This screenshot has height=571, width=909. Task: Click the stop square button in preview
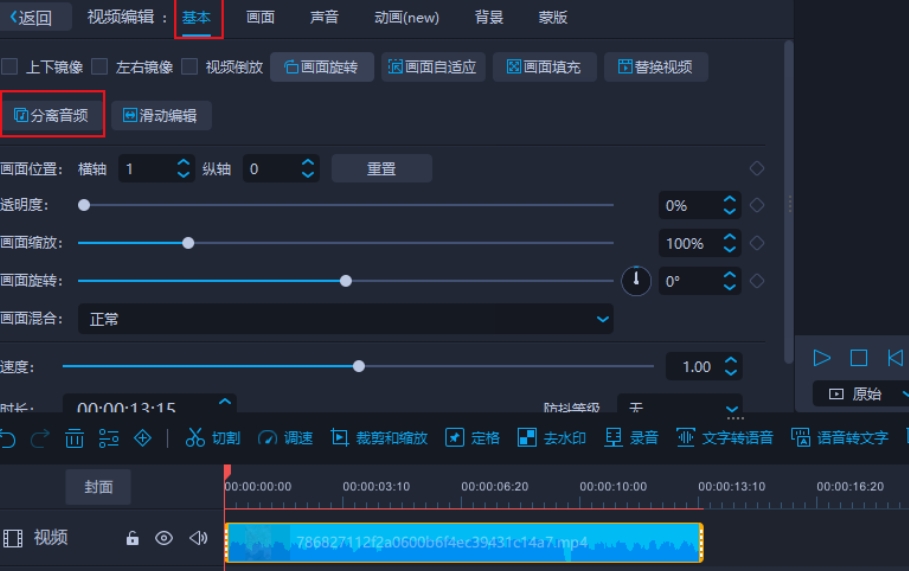[859, 358]
